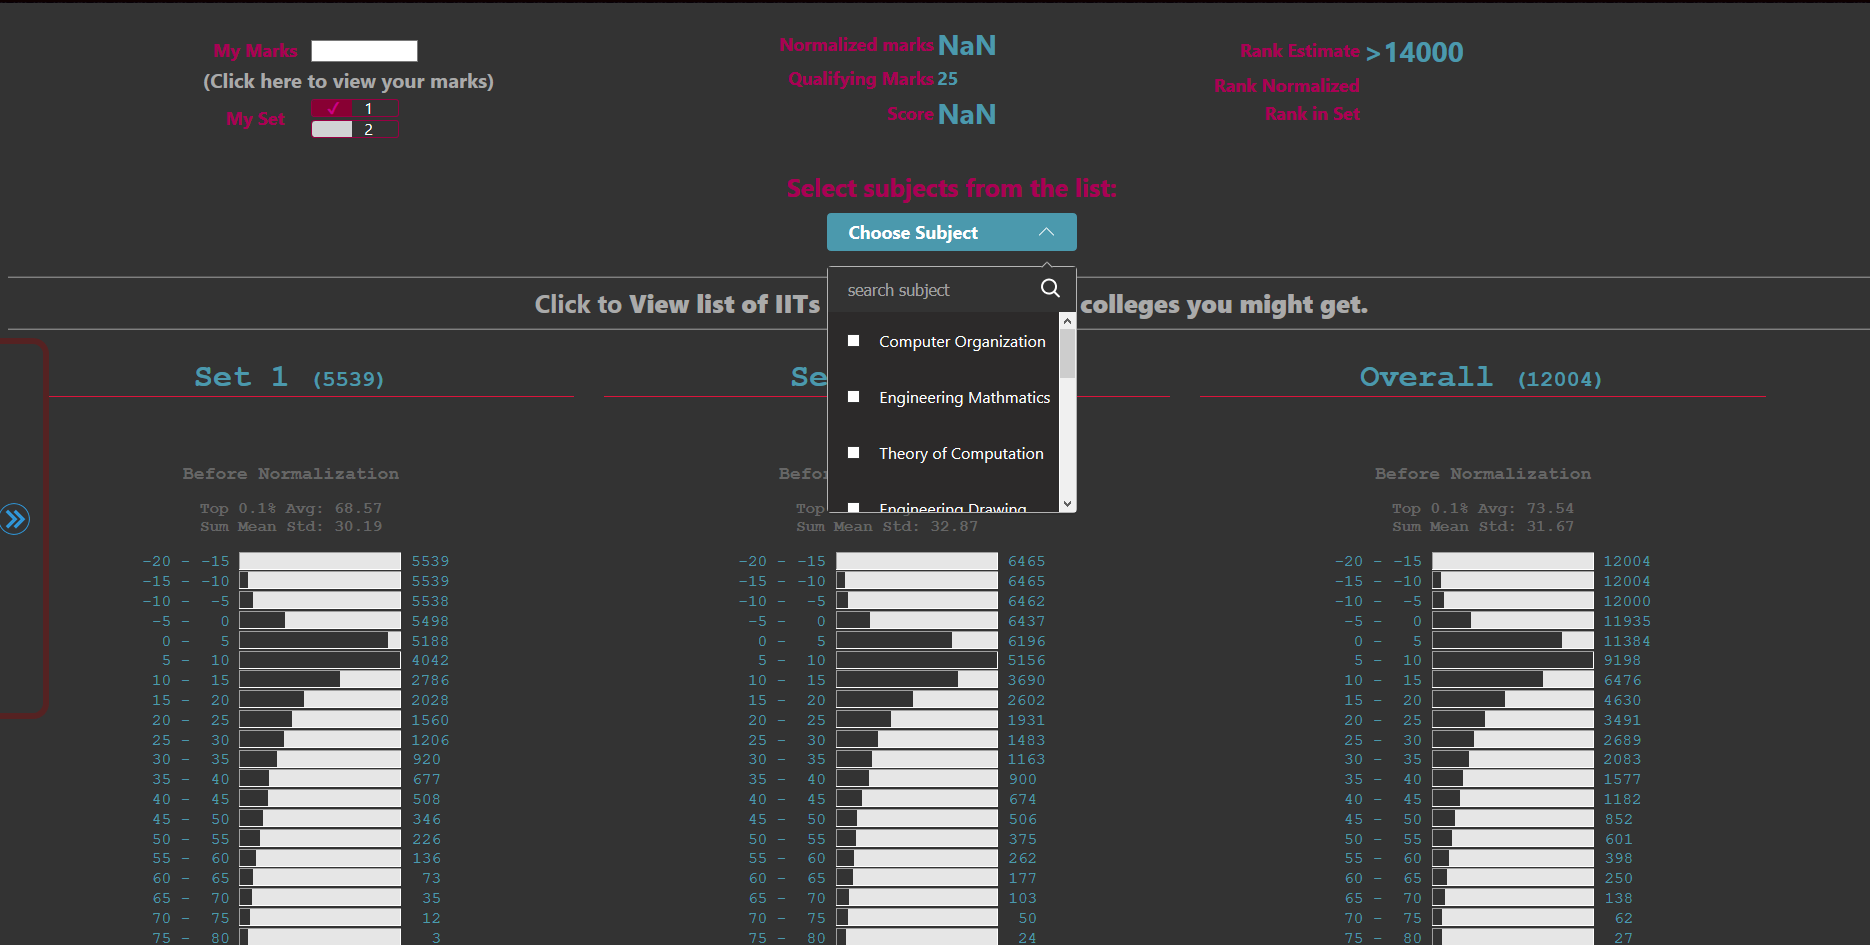Click the scroll-down arrow in subject list
The height and width of the screenshot is (945, 1870).
tap(1066, 503)
